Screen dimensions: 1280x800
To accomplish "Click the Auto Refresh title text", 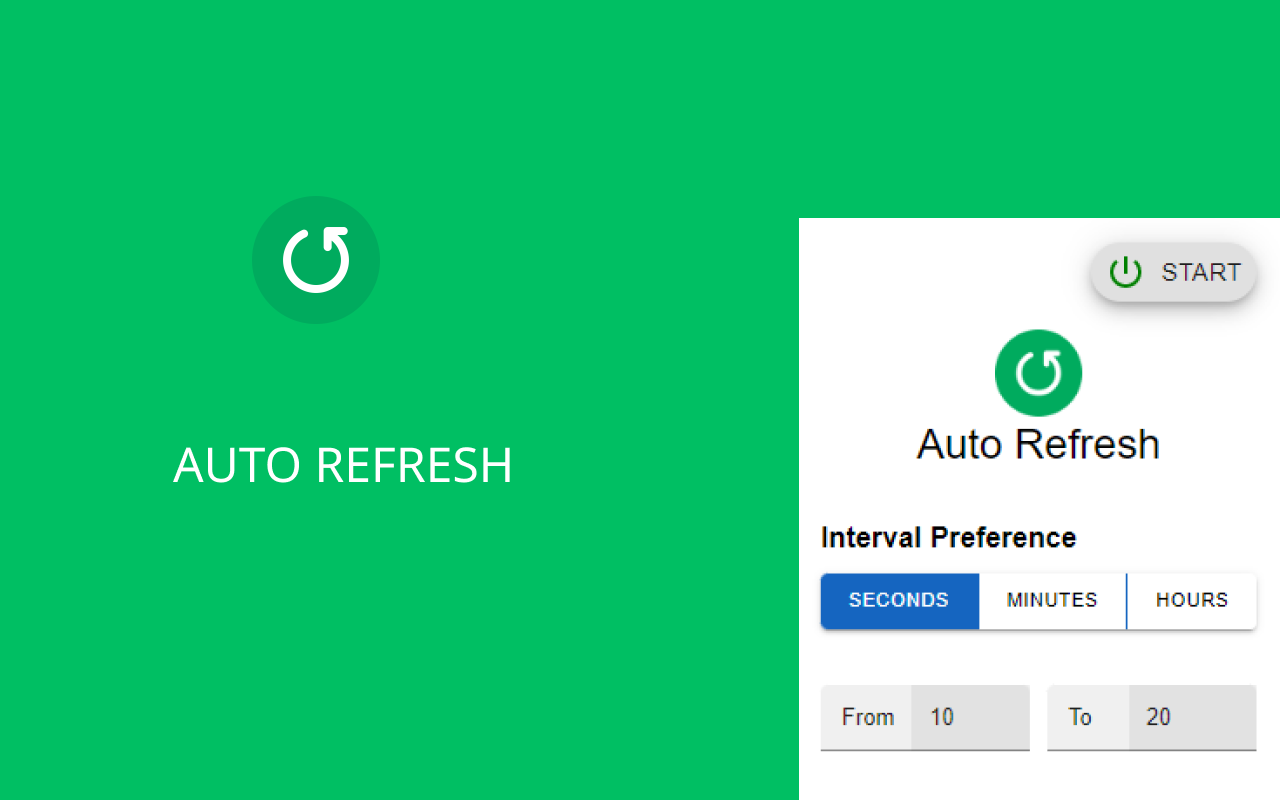I will (x=1037, y=443).
